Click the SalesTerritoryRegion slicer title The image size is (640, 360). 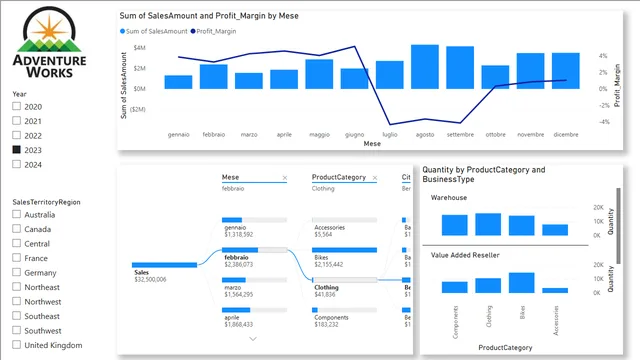click(46, 202)
